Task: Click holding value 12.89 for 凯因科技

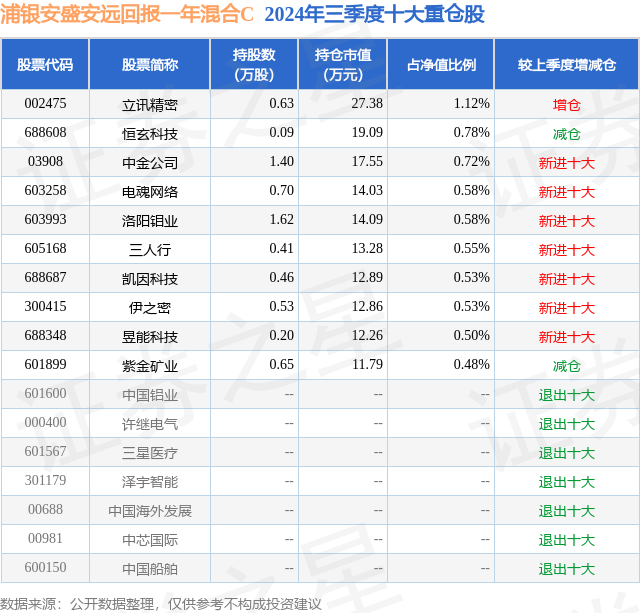Action: click(x=367, y=278)
